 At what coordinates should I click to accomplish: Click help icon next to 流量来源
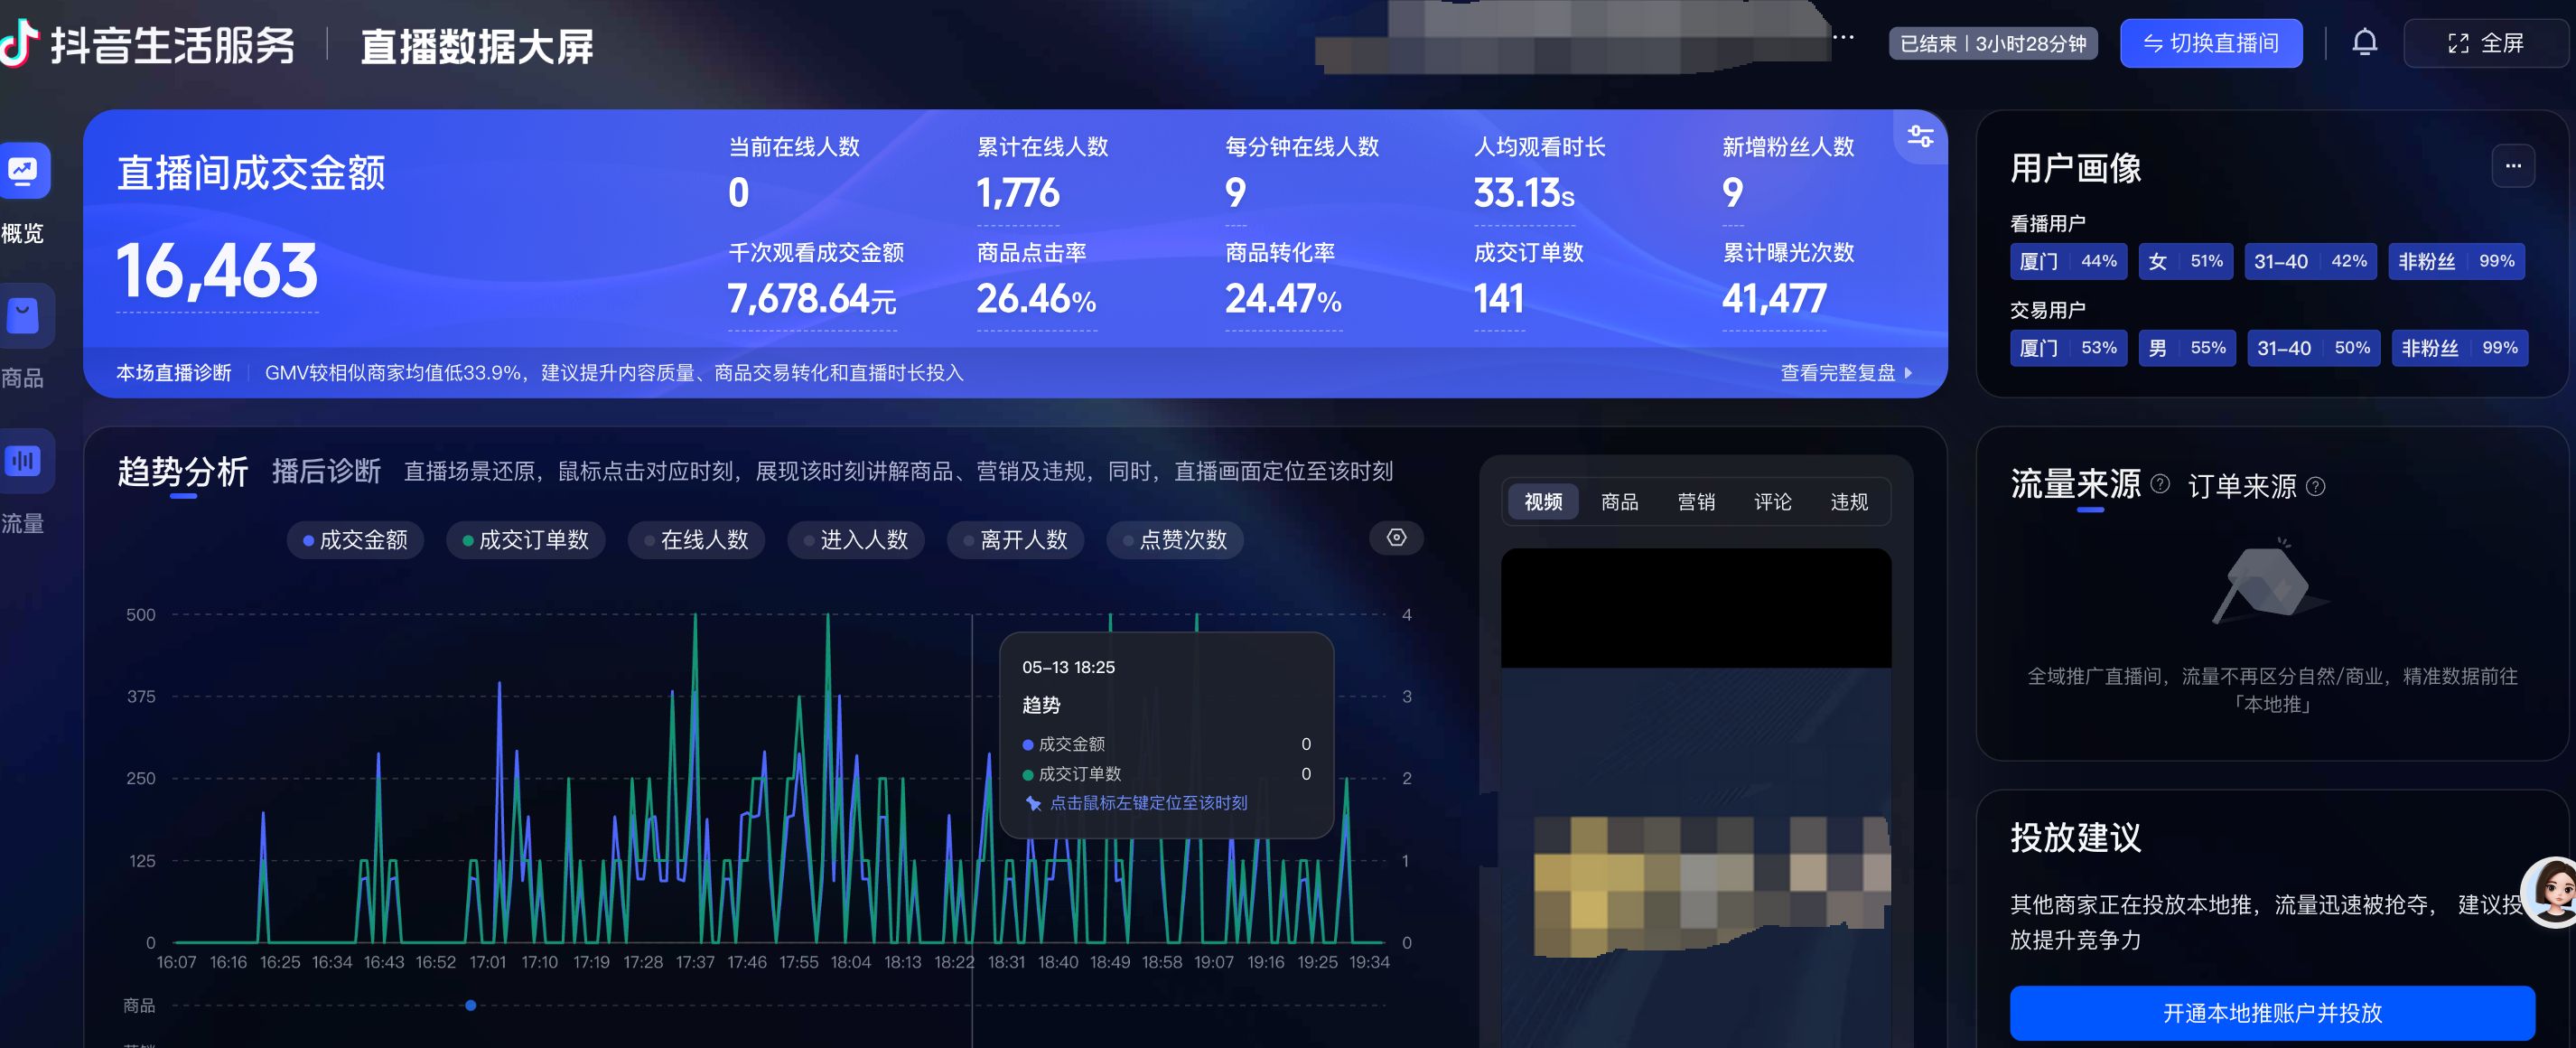[2160, 484]
